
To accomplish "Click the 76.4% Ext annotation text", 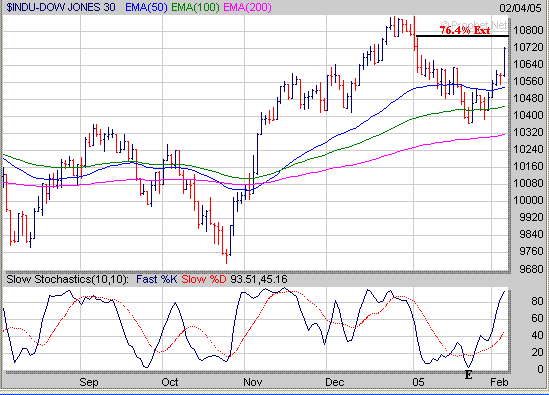I will click(x=465, y=30).
